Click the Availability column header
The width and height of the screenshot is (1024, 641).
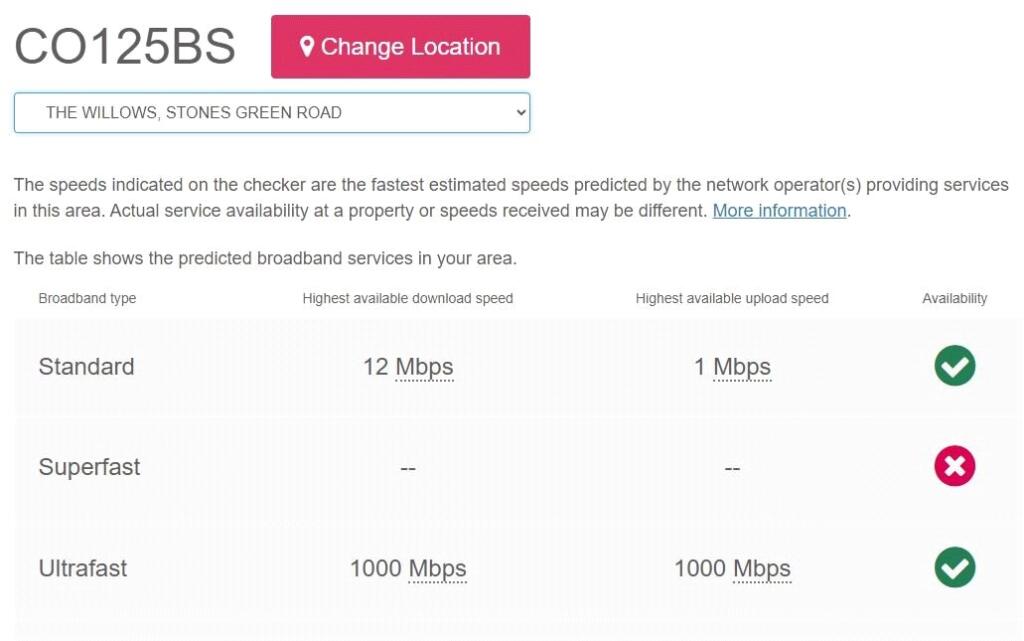[x=954, y=298]
